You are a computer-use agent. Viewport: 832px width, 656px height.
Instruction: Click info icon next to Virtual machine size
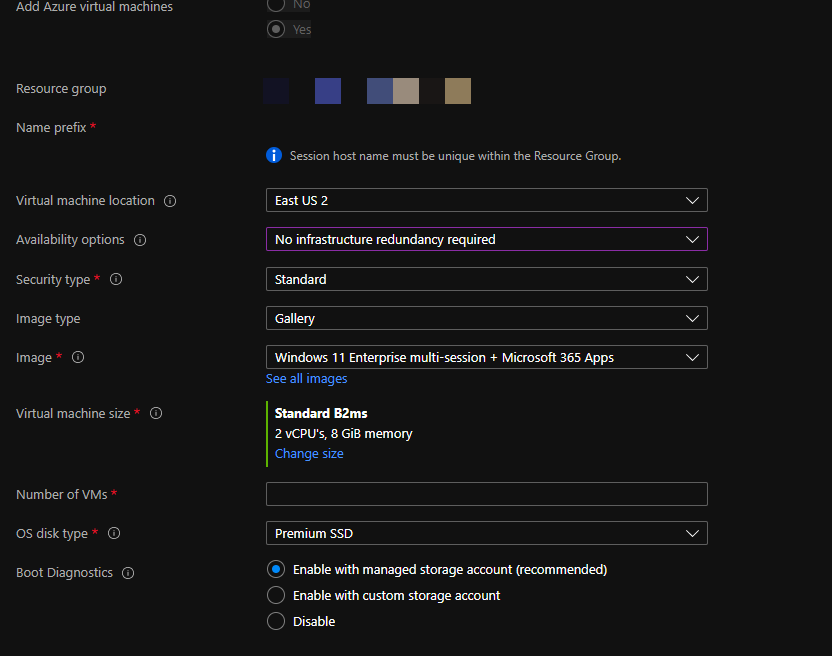[156, 413]
